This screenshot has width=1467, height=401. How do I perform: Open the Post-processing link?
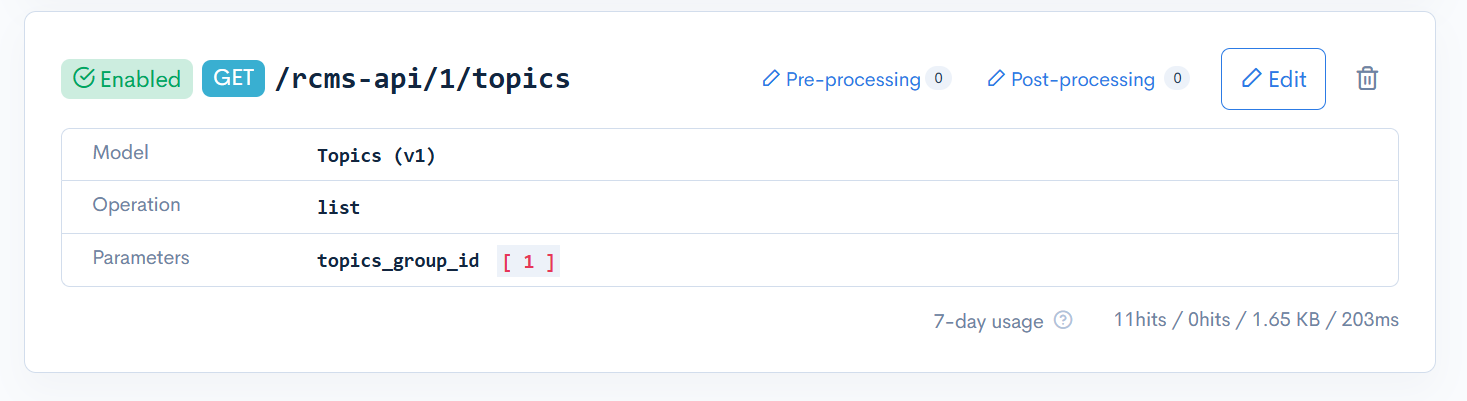pyautogui.click(x=1083, y=79)
